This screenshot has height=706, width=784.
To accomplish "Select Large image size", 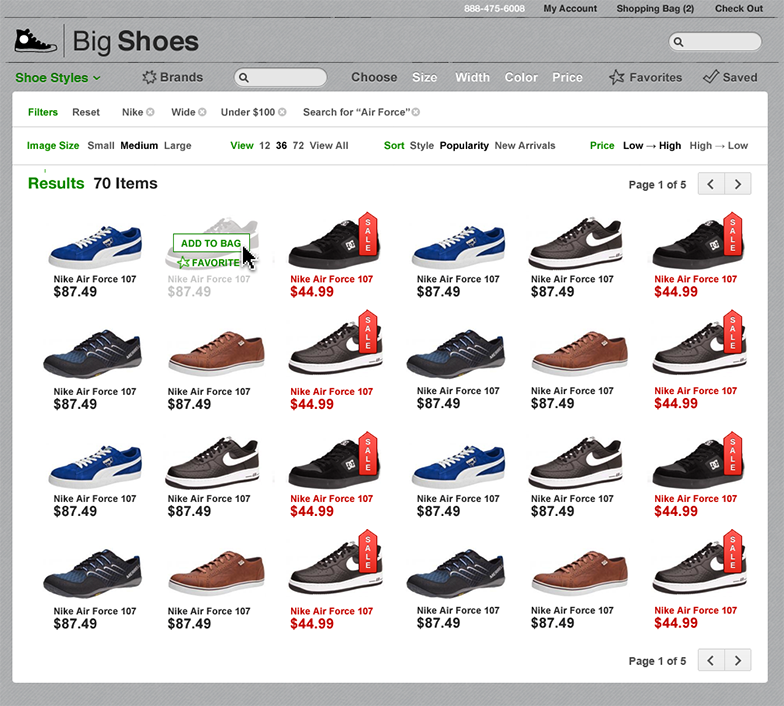I will (178, 146).
